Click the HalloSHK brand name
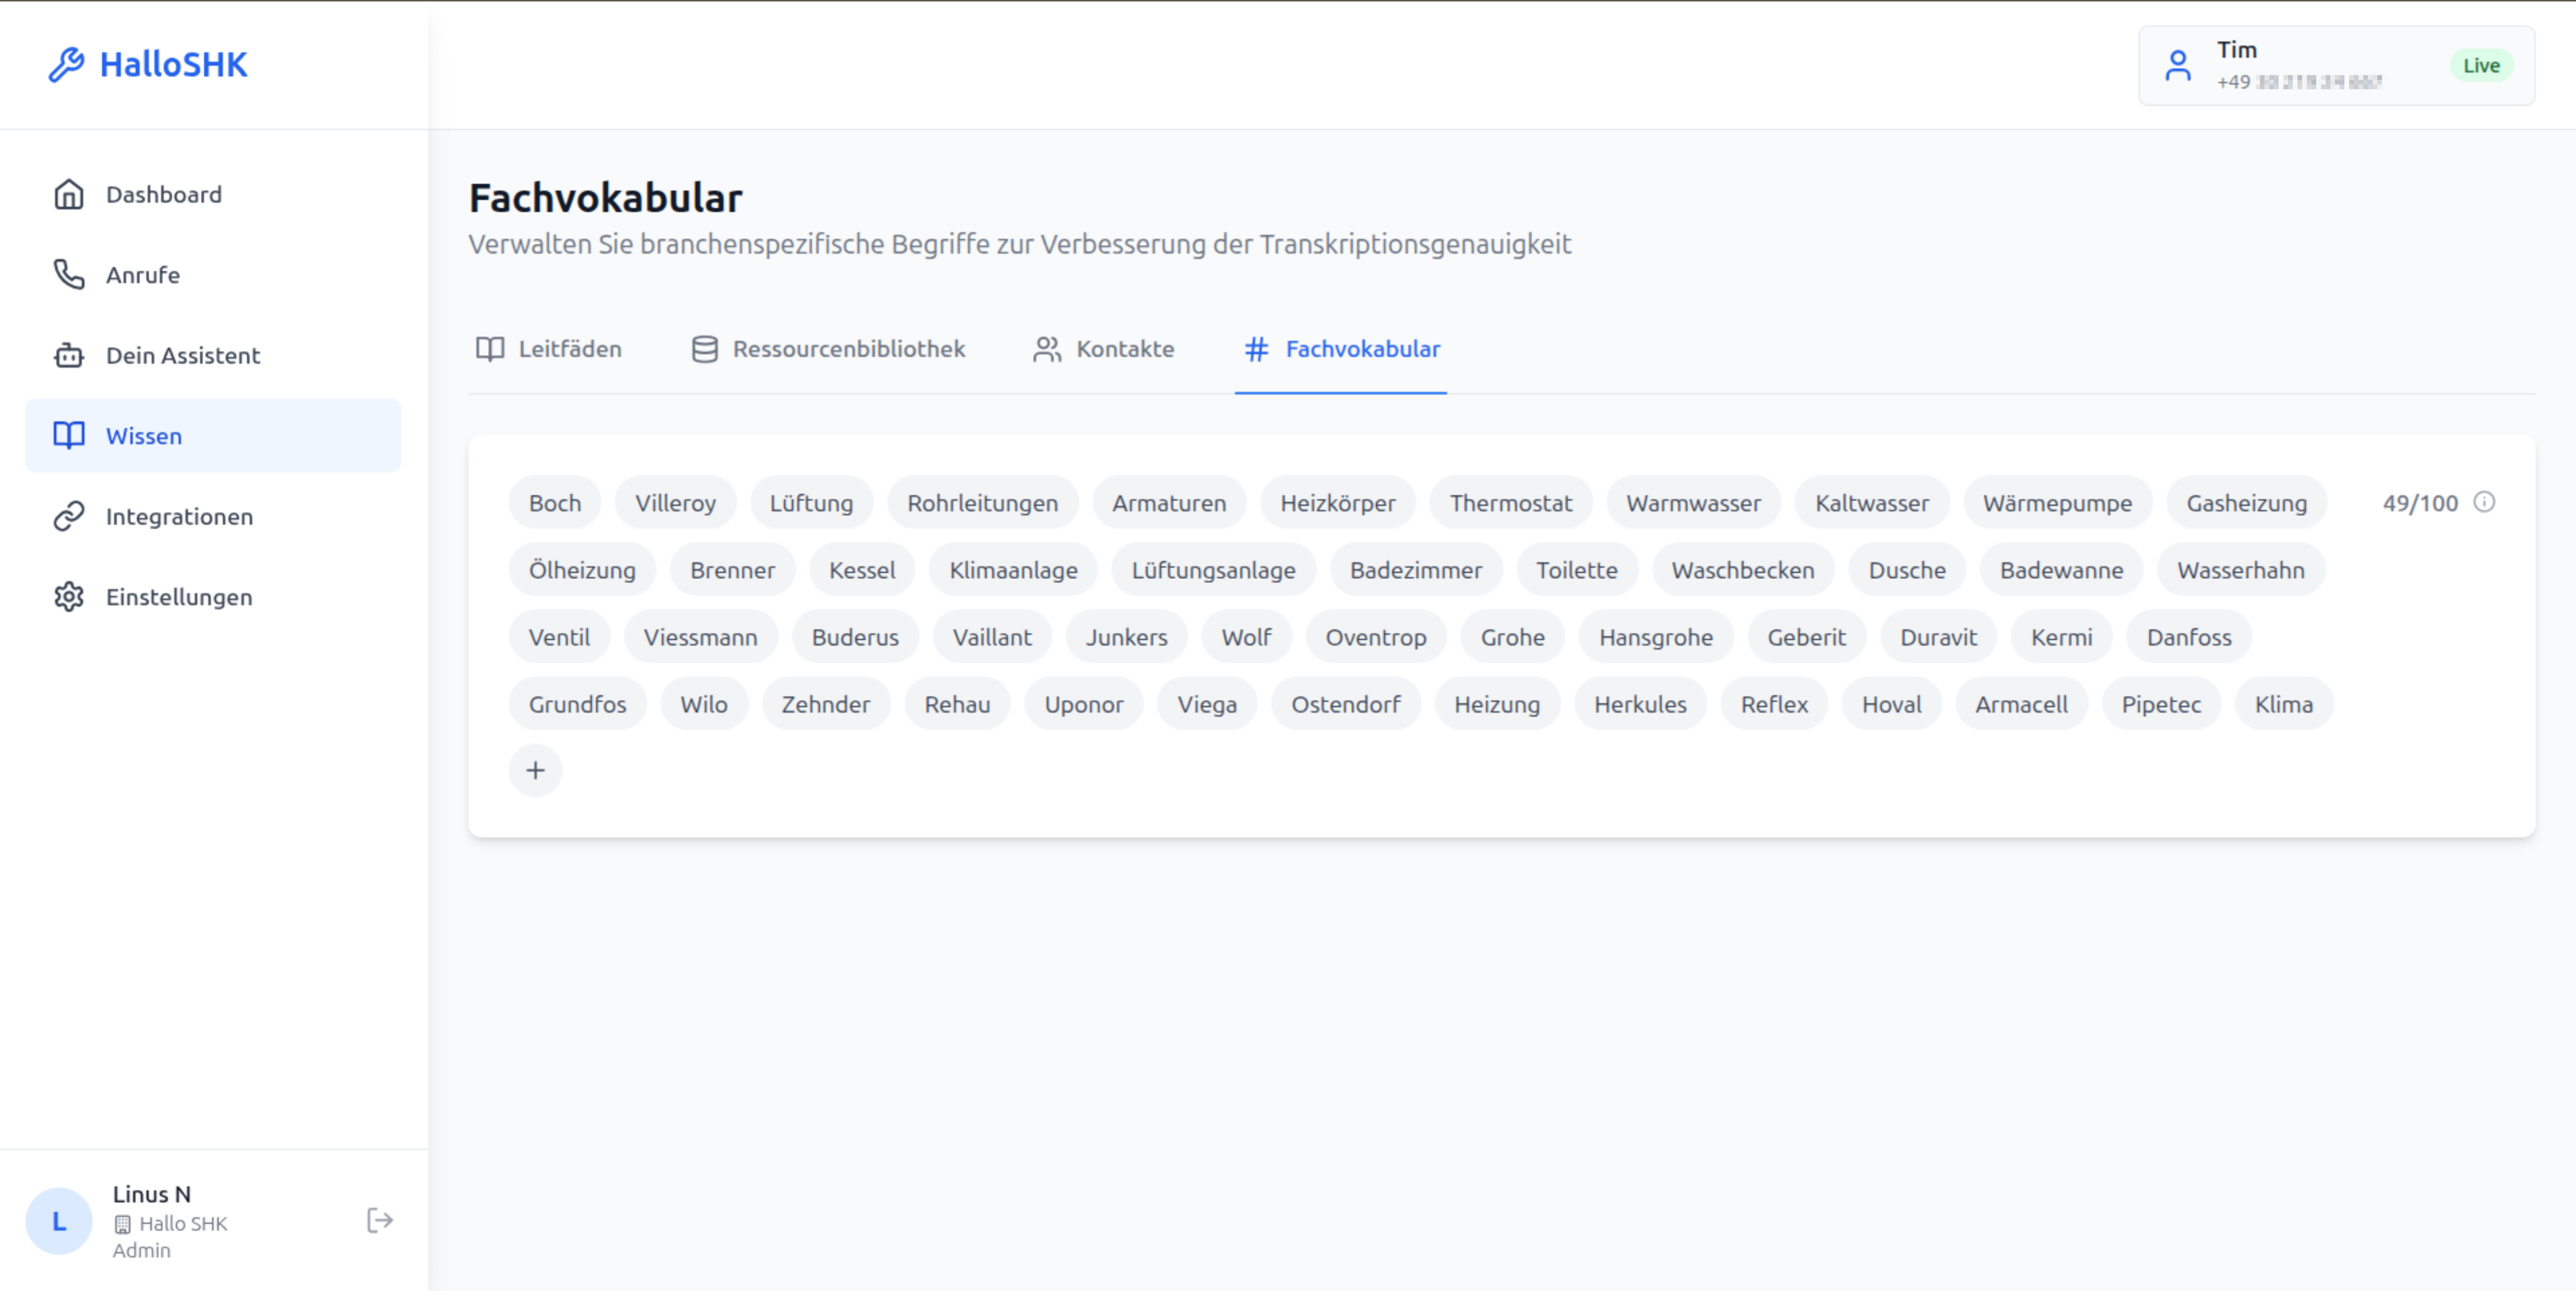This screenshot has height=1291, width=2576. tap(173, 65)
